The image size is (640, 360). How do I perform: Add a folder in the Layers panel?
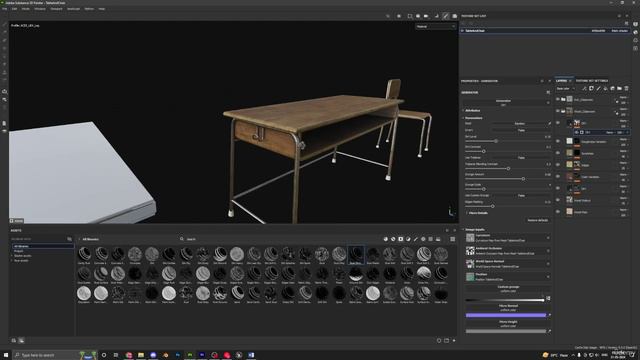point(619,89)
